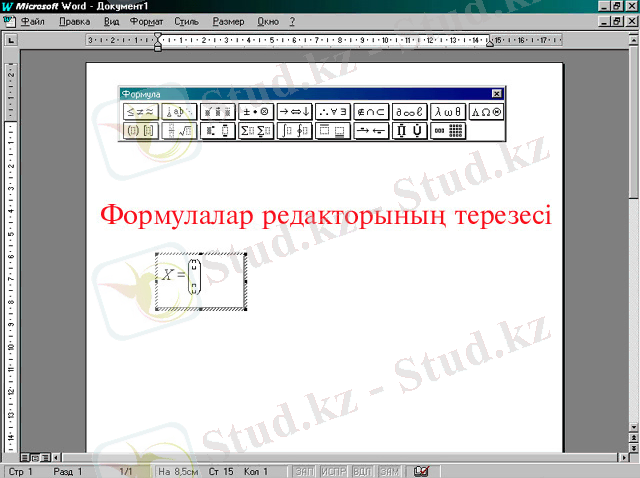
Task: Open the Размер menu
Action: [228, 20]
